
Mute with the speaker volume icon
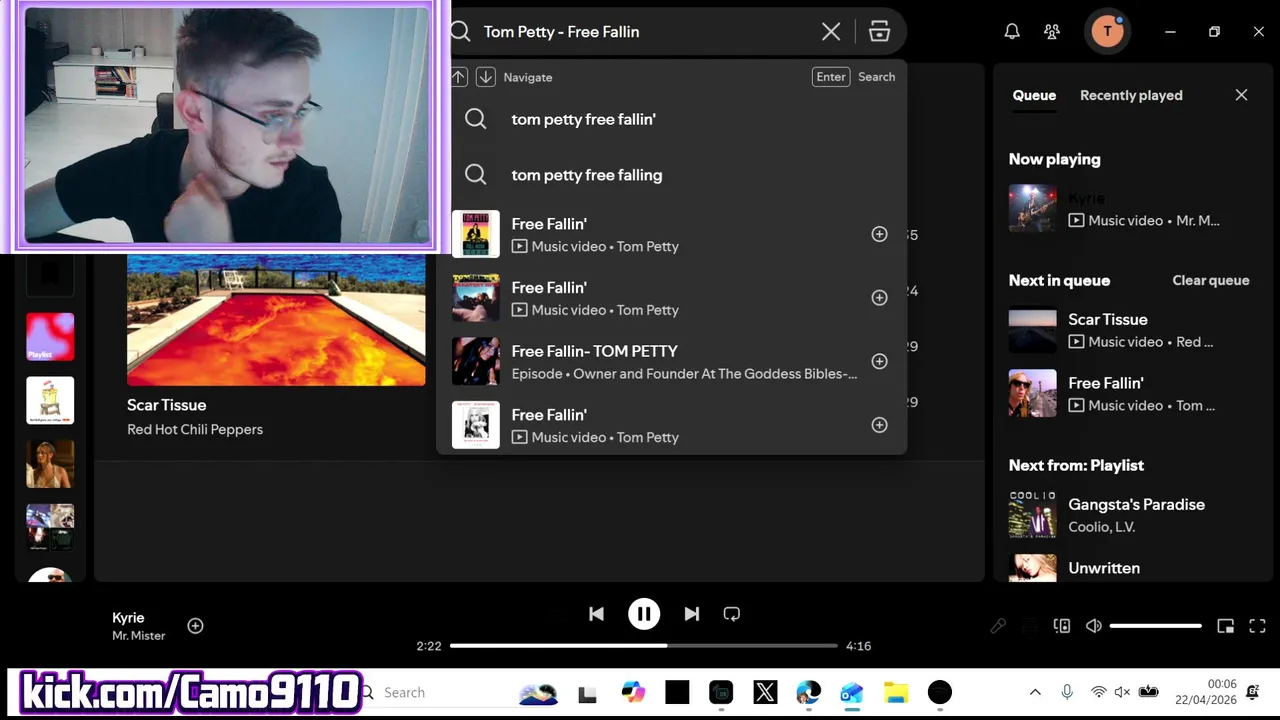pos(1094,626)
